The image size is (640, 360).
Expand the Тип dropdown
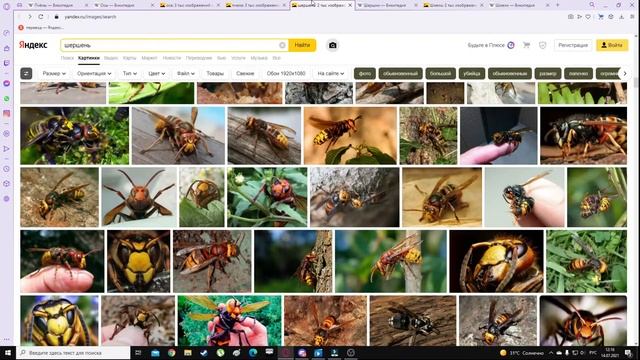(x=130, y=73)
